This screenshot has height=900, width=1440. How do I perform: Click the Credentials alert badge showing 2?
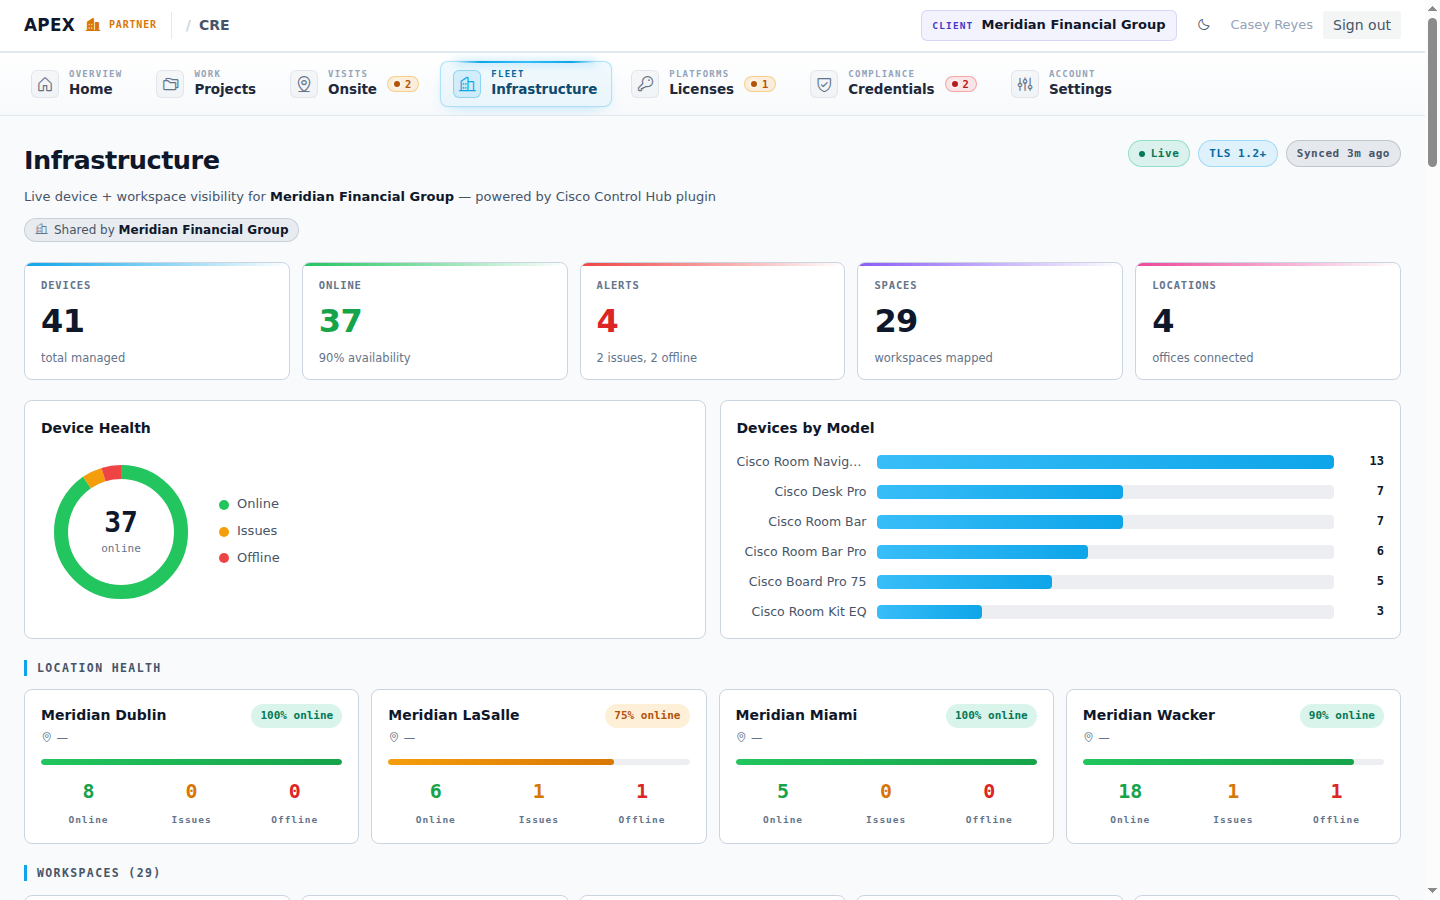961,84
